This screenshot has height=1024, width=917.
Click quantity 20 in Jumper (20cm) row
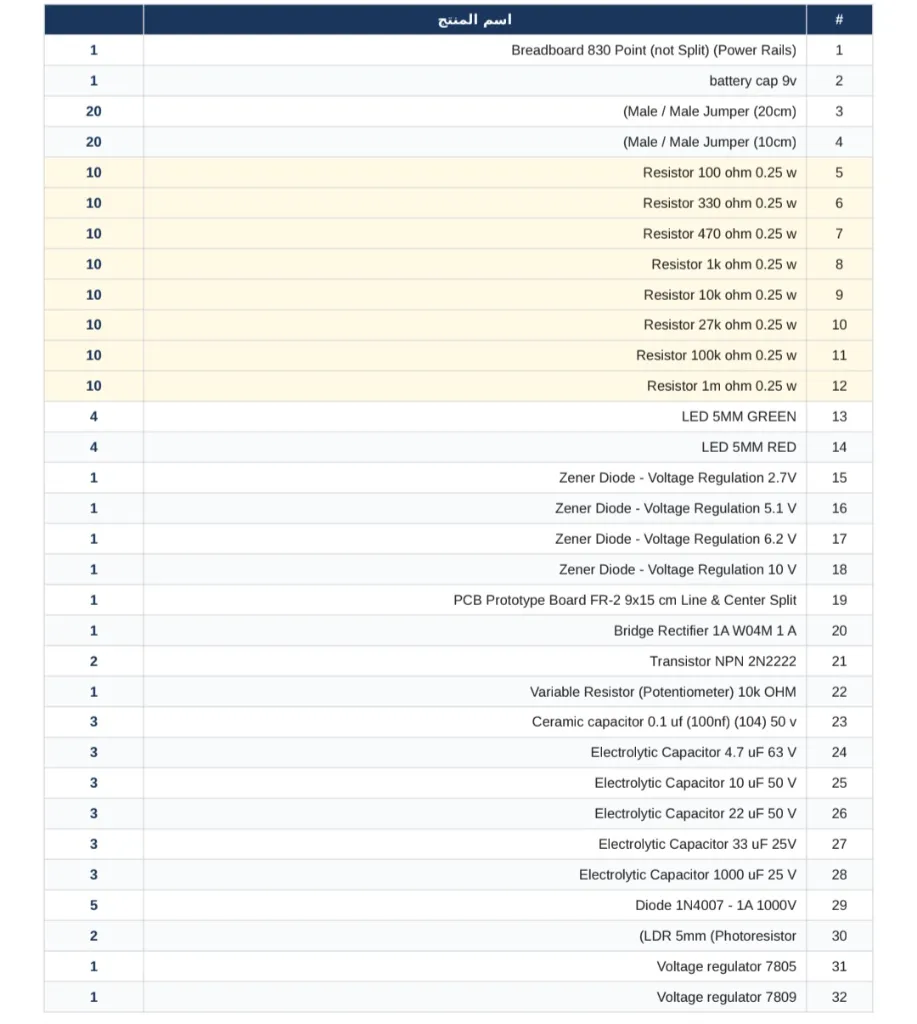point(94,112)
